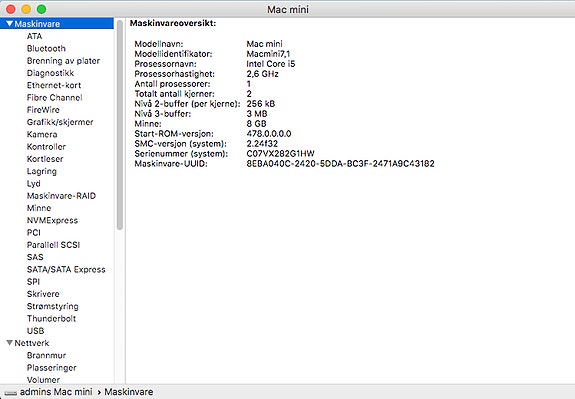
Task: Select Kontroller in the sidebar
Action: (46, 147)
